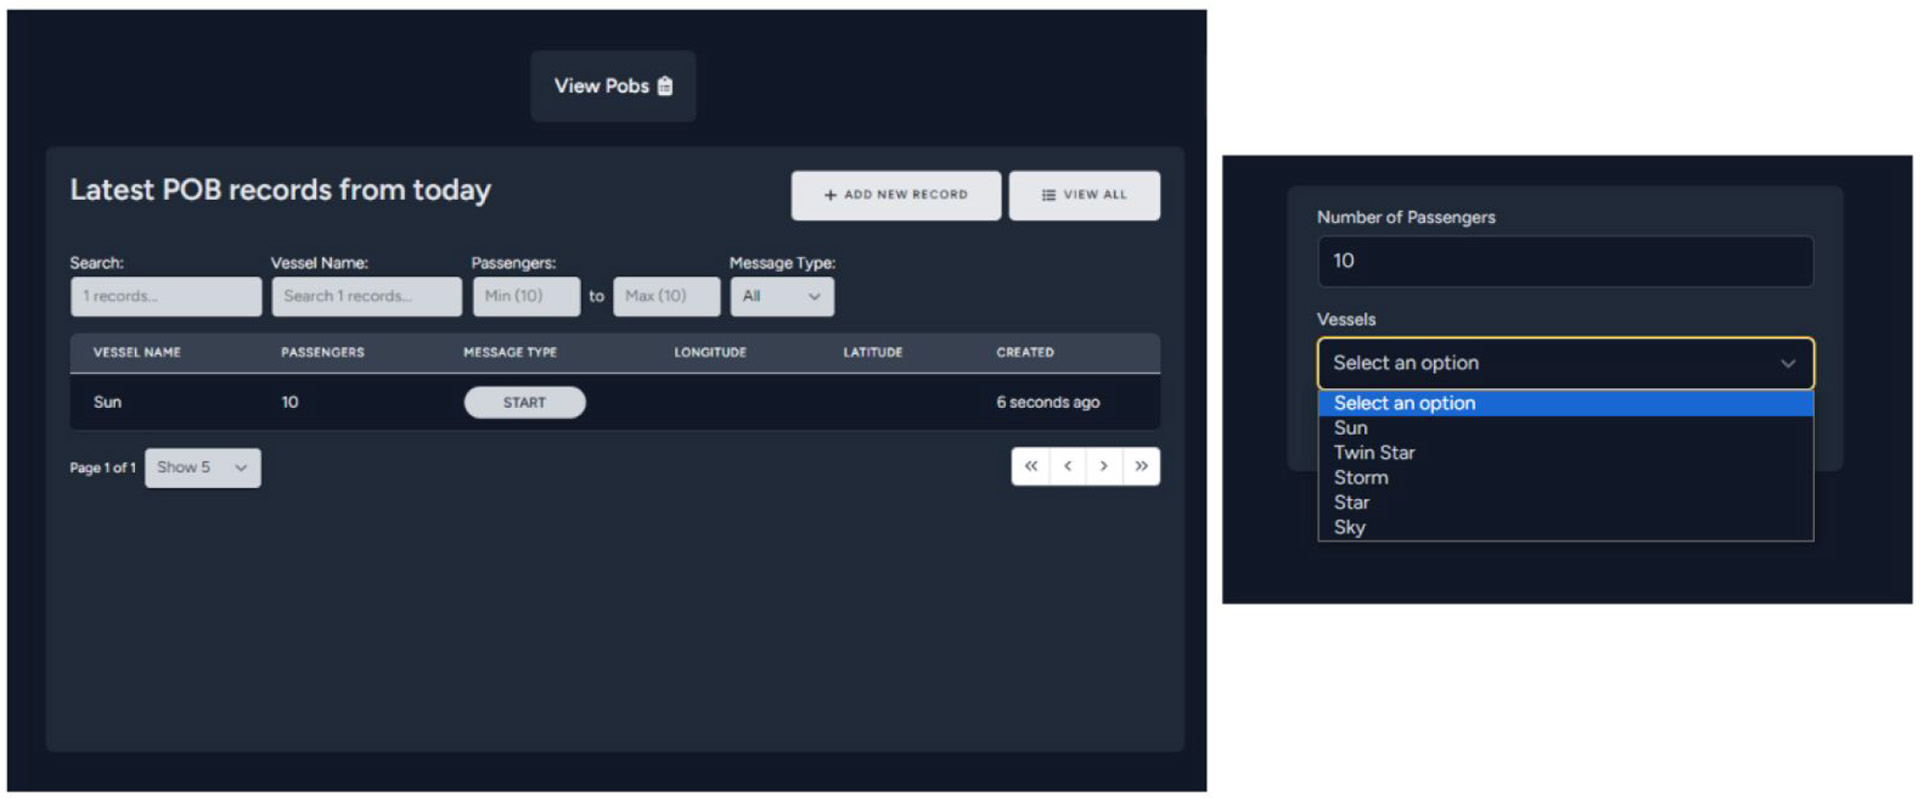Select Sky in the vessel options
This screenshot has width=1920, height=798.
coord(1349,527)
